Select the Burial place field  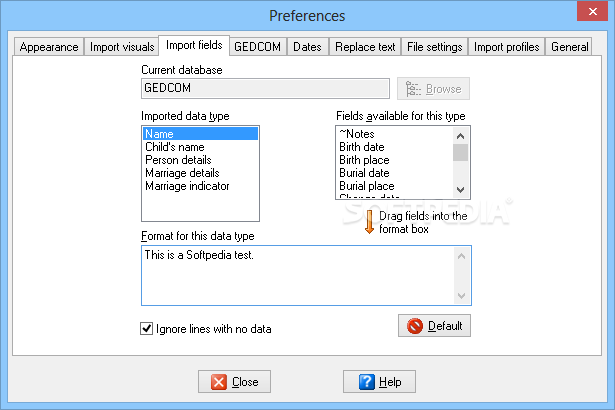[x=395, y=186]
